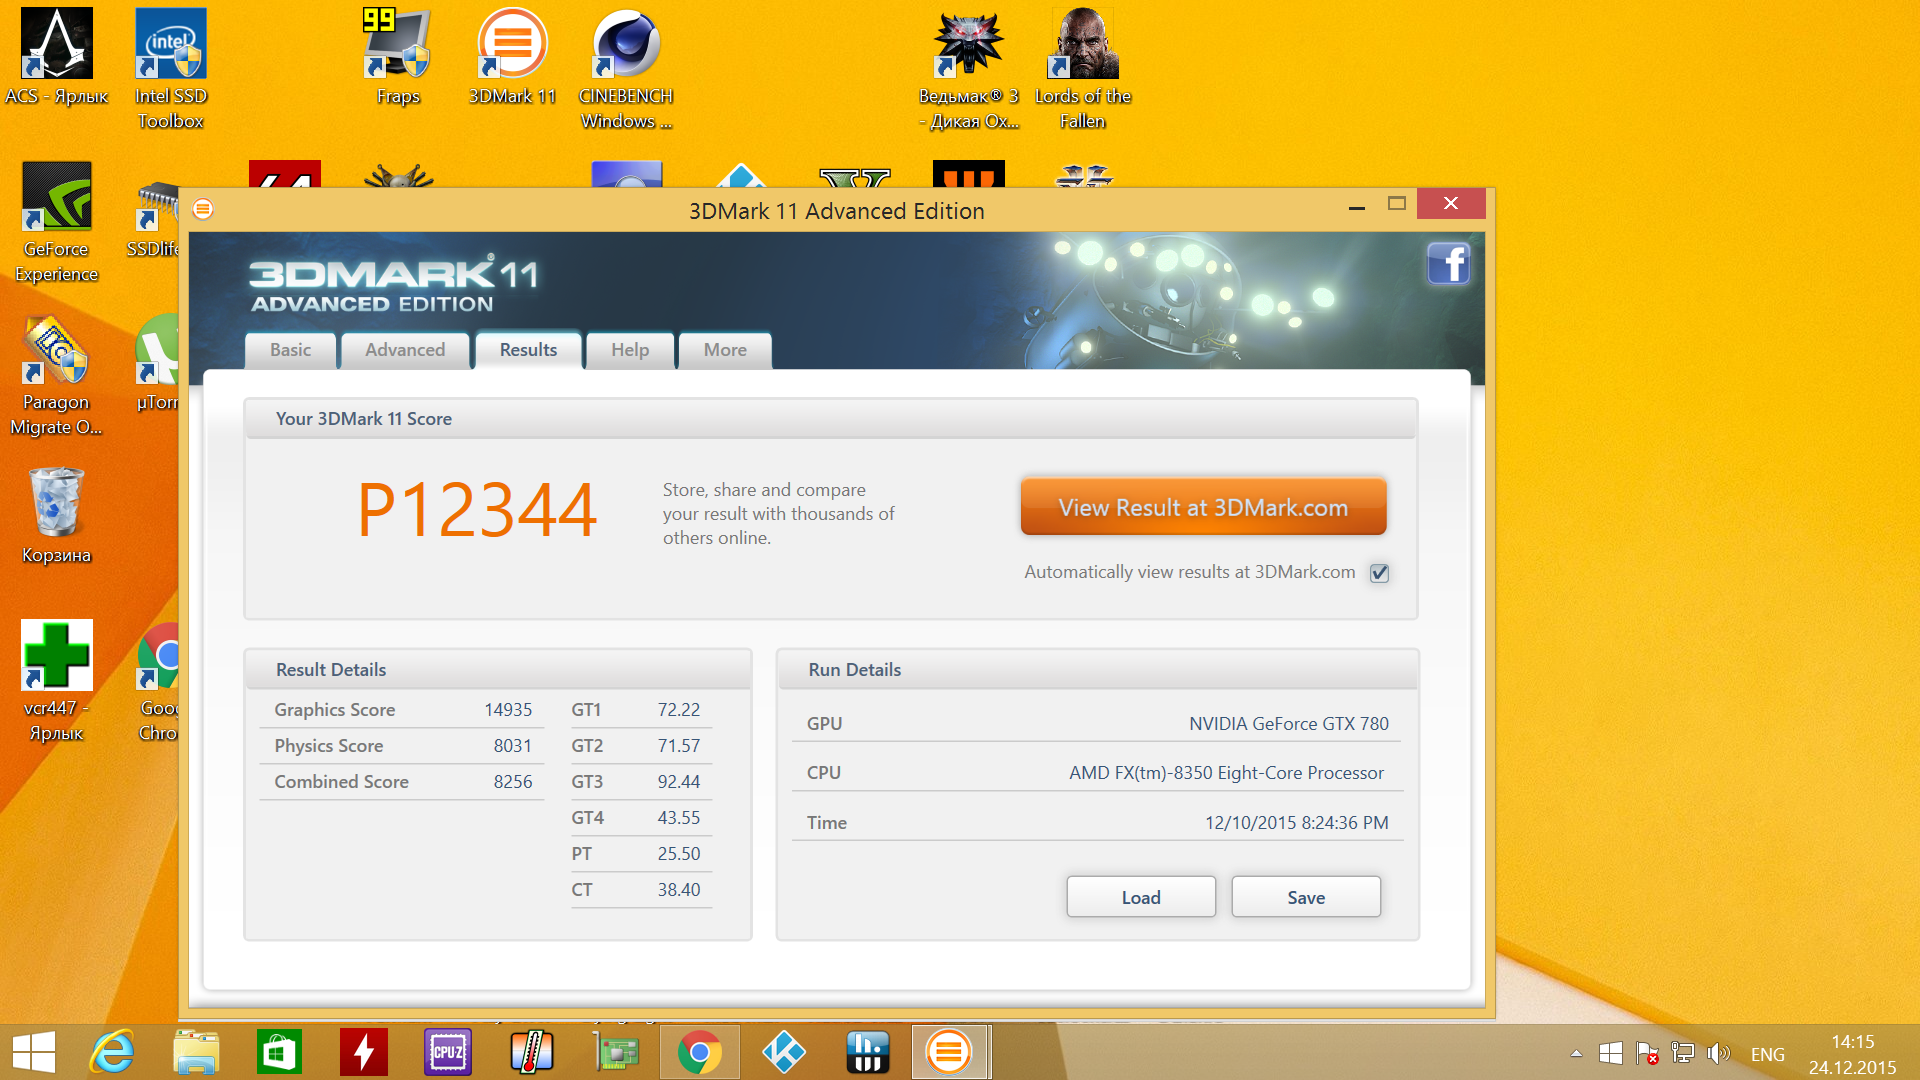
Task: Toggle automatically view results at 3DMark.com checkbox
Action: click(1380, 573)
